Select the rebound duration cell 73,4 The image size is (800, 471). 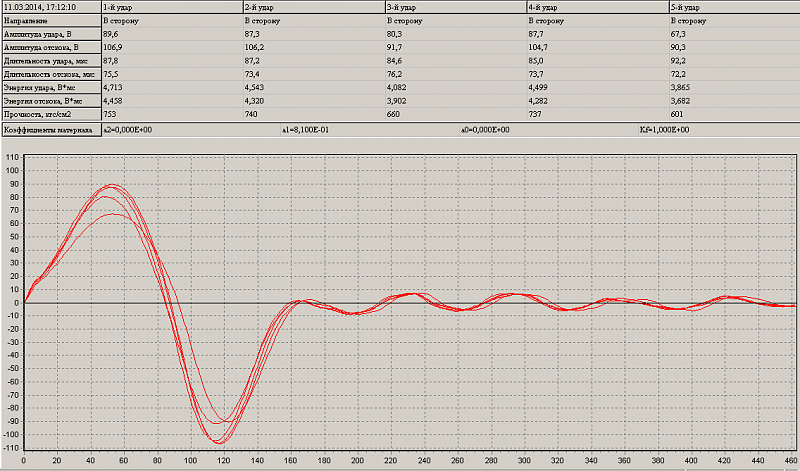pyautogui.click(x=254, y=75)
